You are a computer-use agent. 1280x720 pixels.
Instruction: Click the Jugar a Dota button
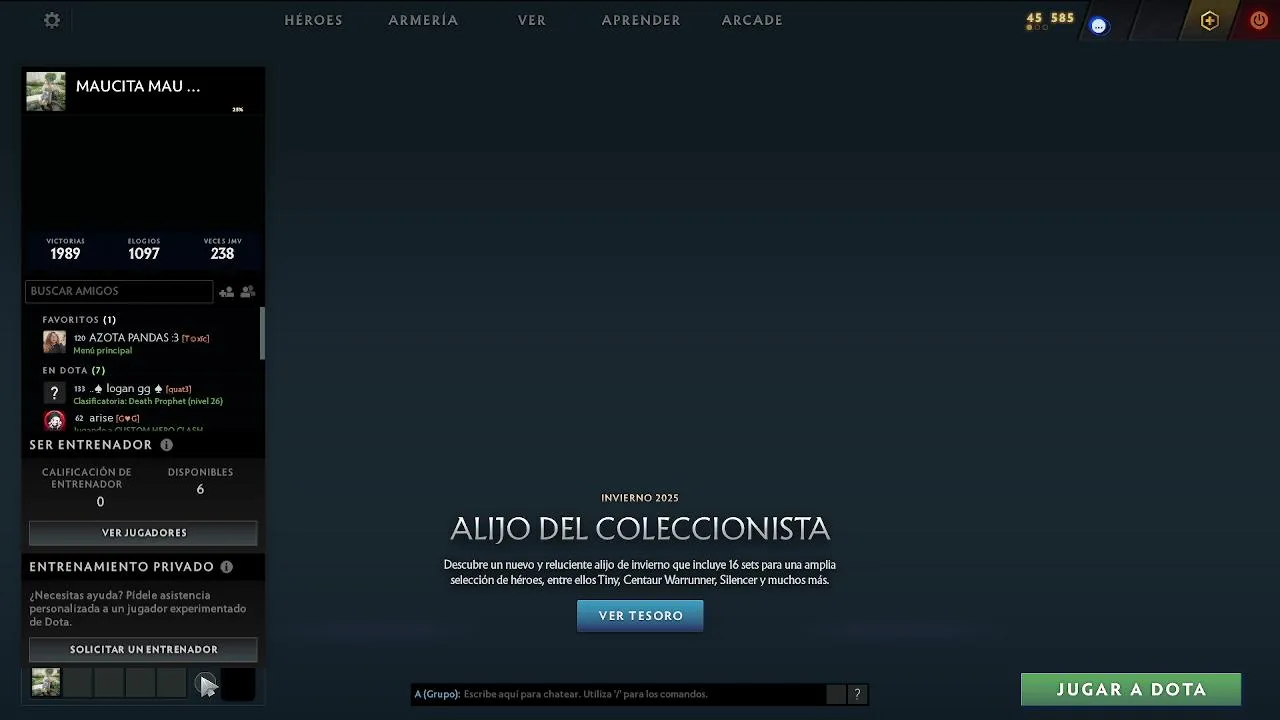(x=1131, y=689)
